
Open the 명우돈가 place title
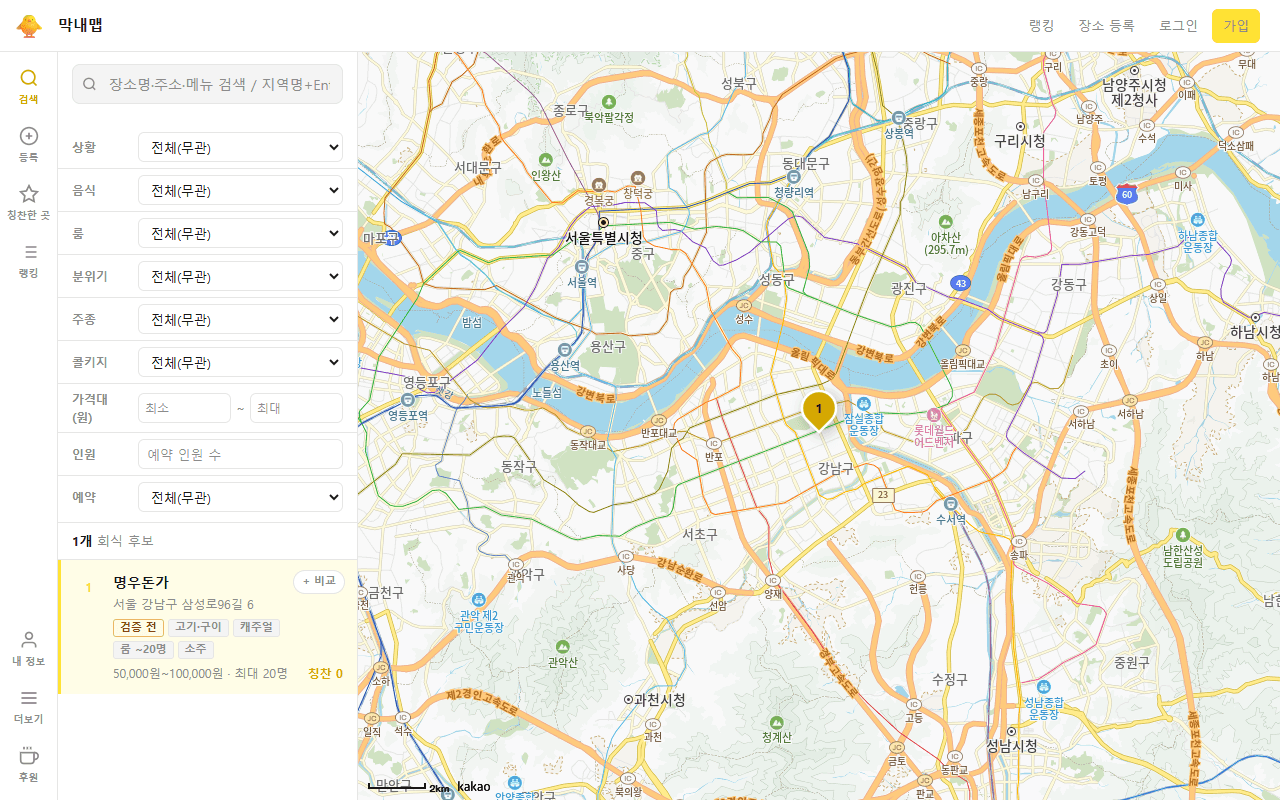click(141, 582)
